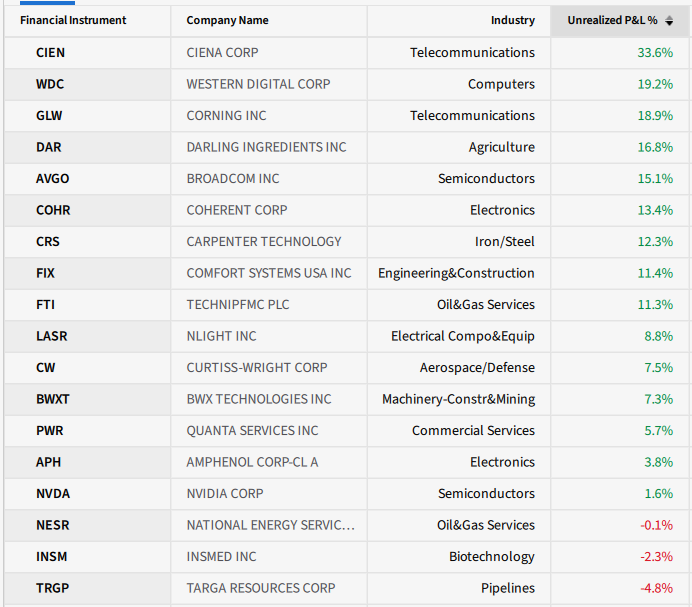Image resolution: width=692 pixels, height=607 pixels.
Task: Click the 33.6% unrealized P&L value
Action: click(655, 52)
